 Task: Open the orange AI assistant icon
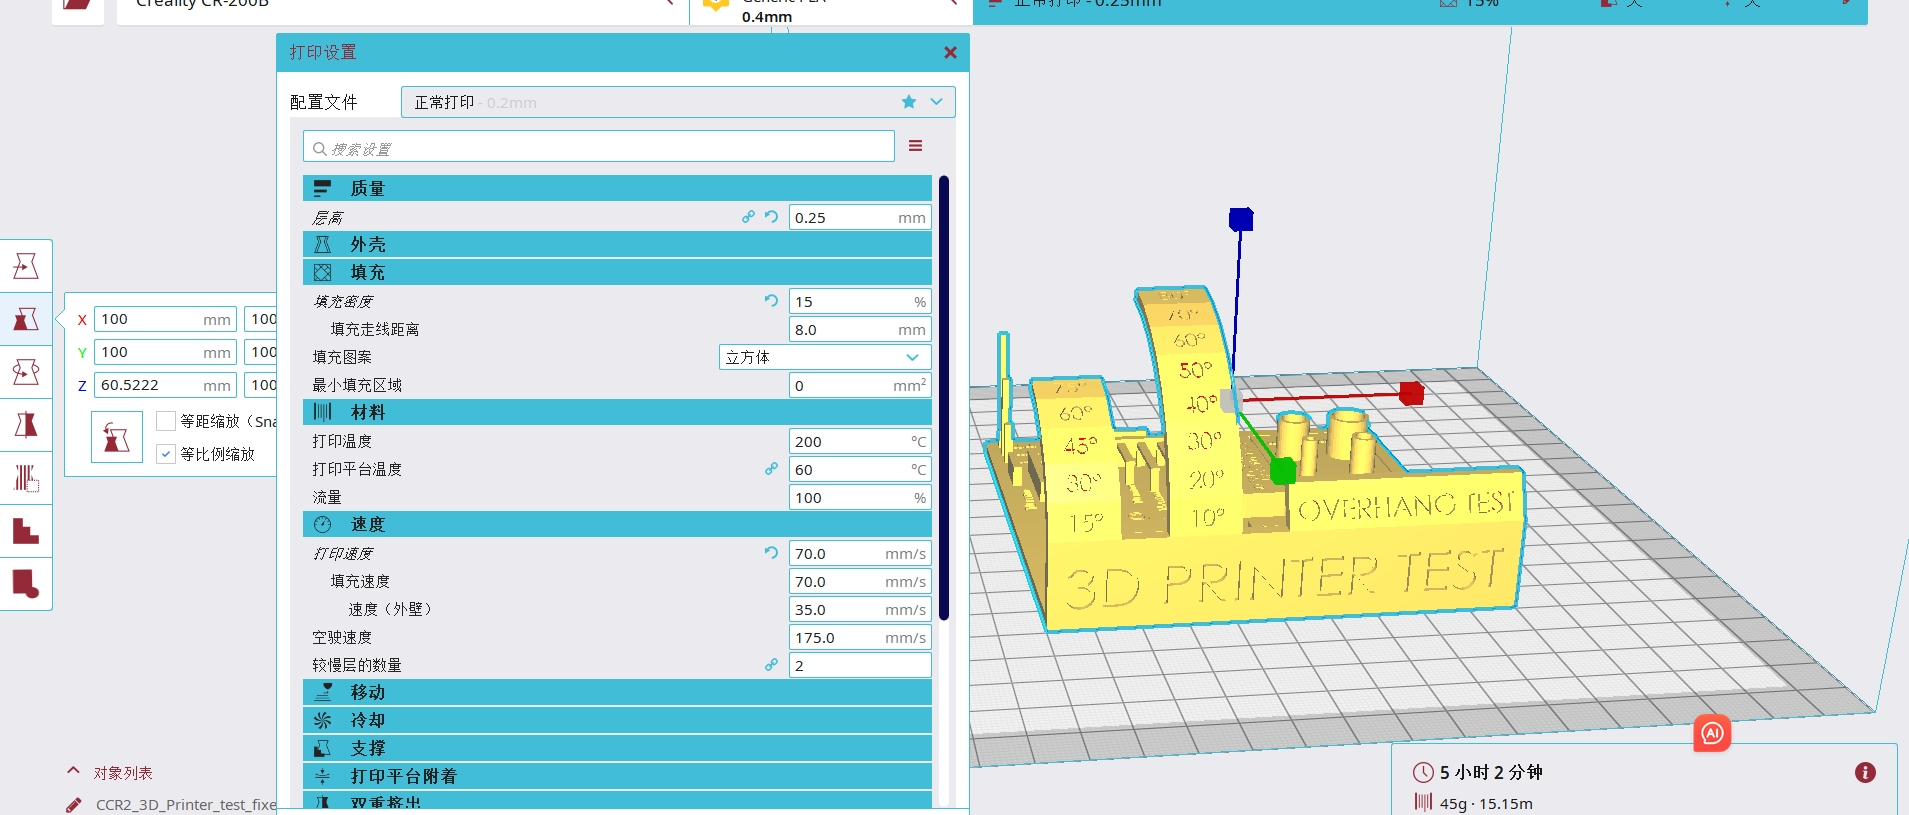(x=1712, y=733)
